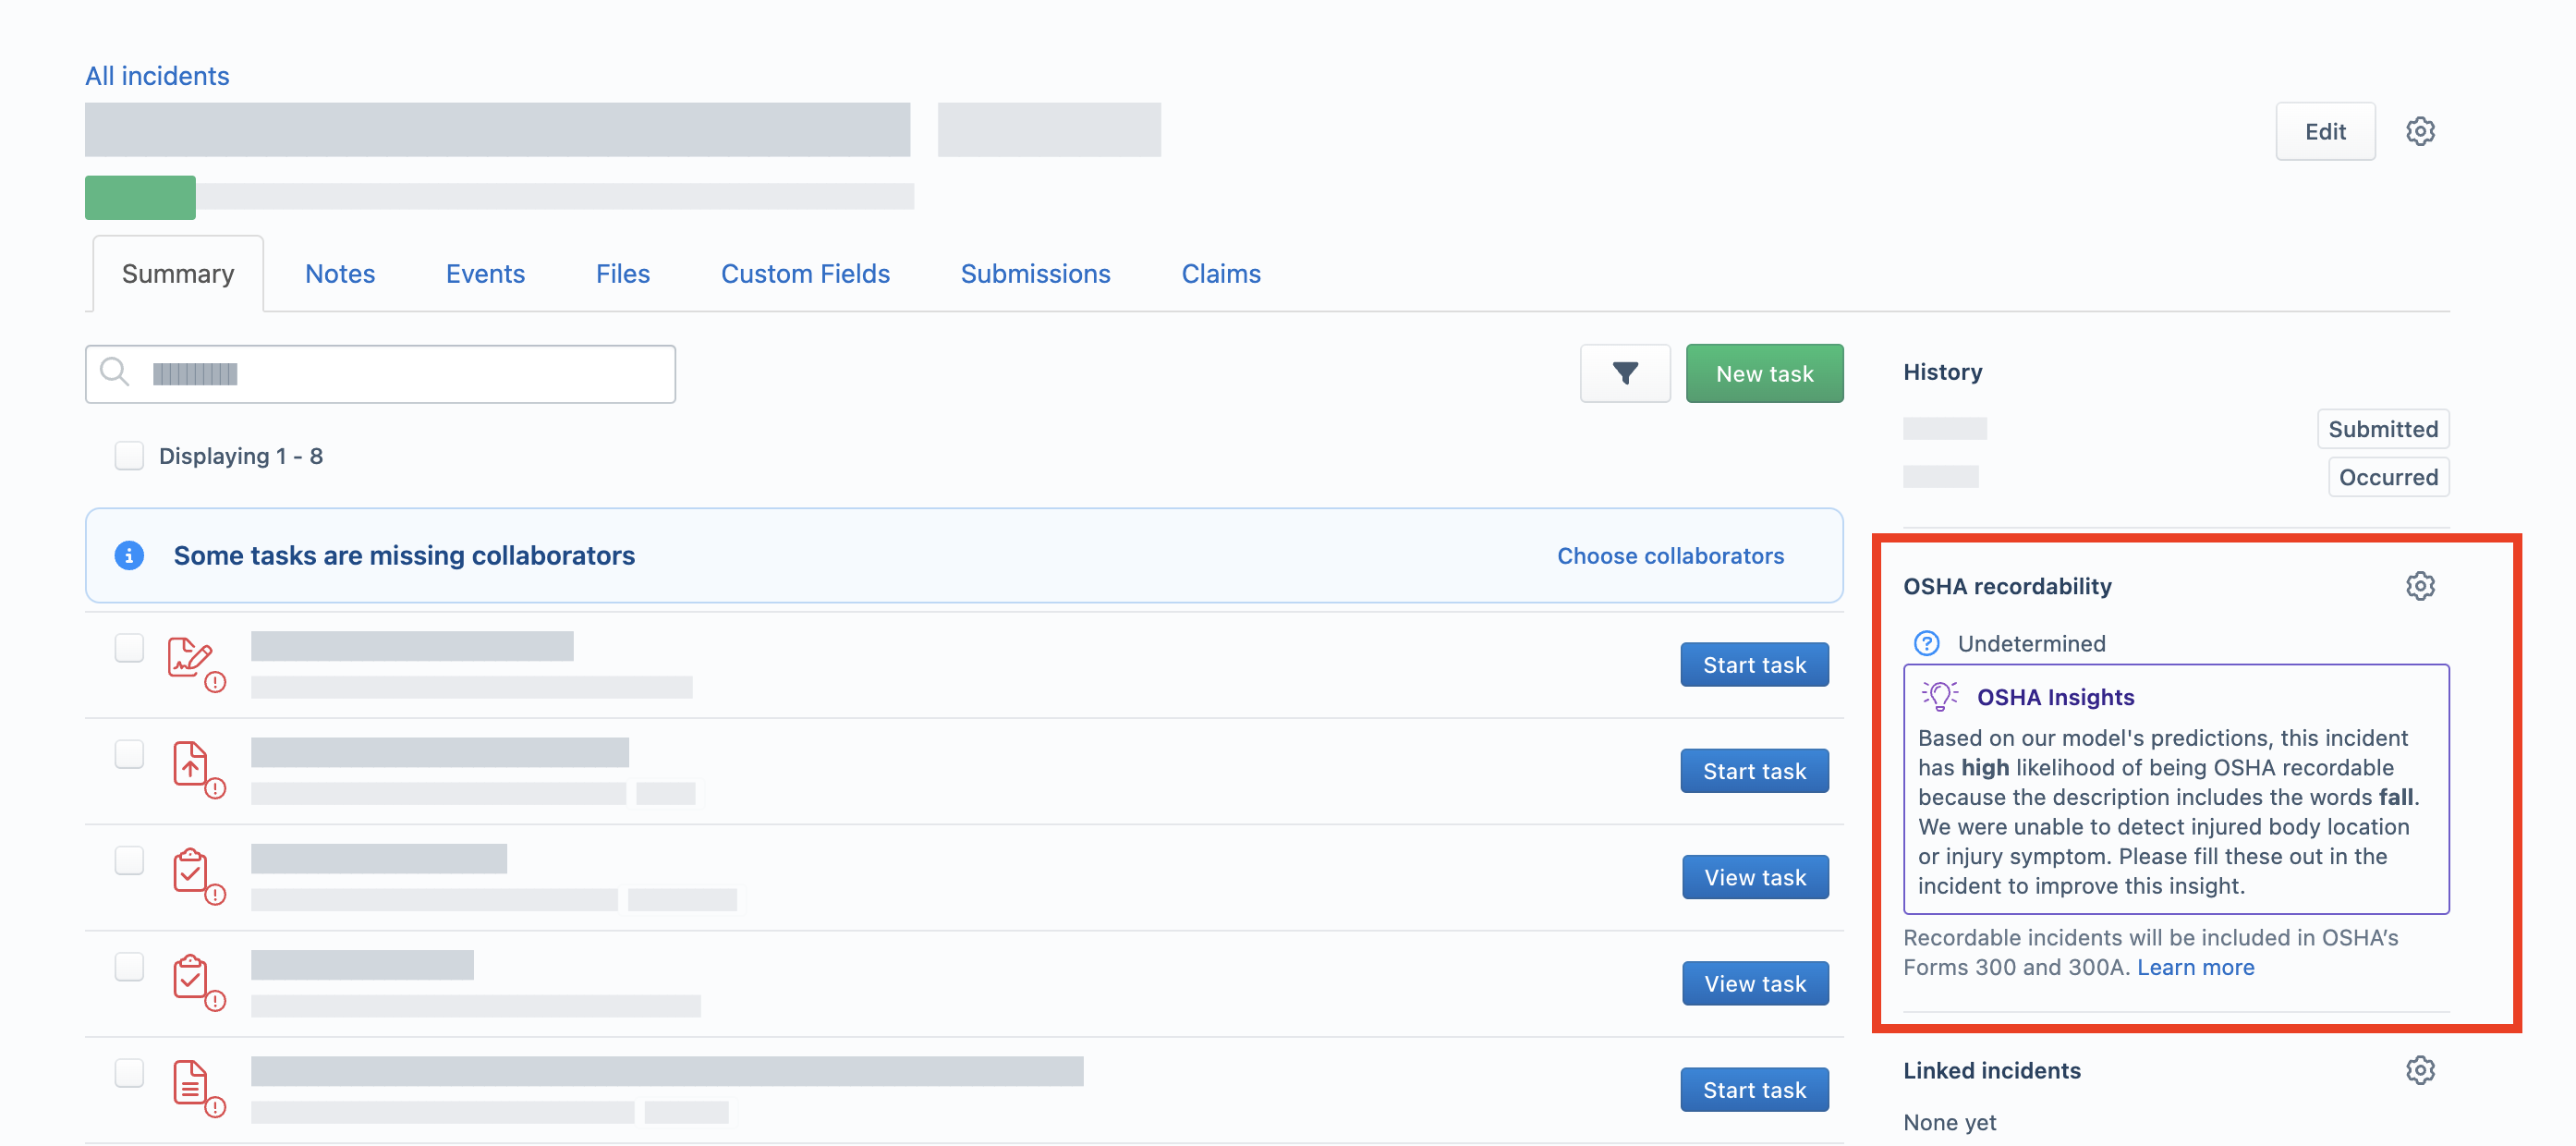This screenshot has width=2576, height=1146.
Task: Click Start task on the second row
Action: point(1754,771)
